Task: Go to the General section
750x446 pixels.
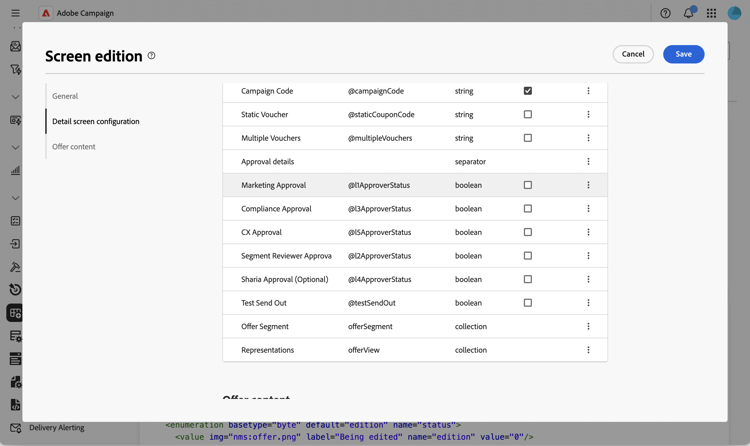Action: [x=65, y=96]
